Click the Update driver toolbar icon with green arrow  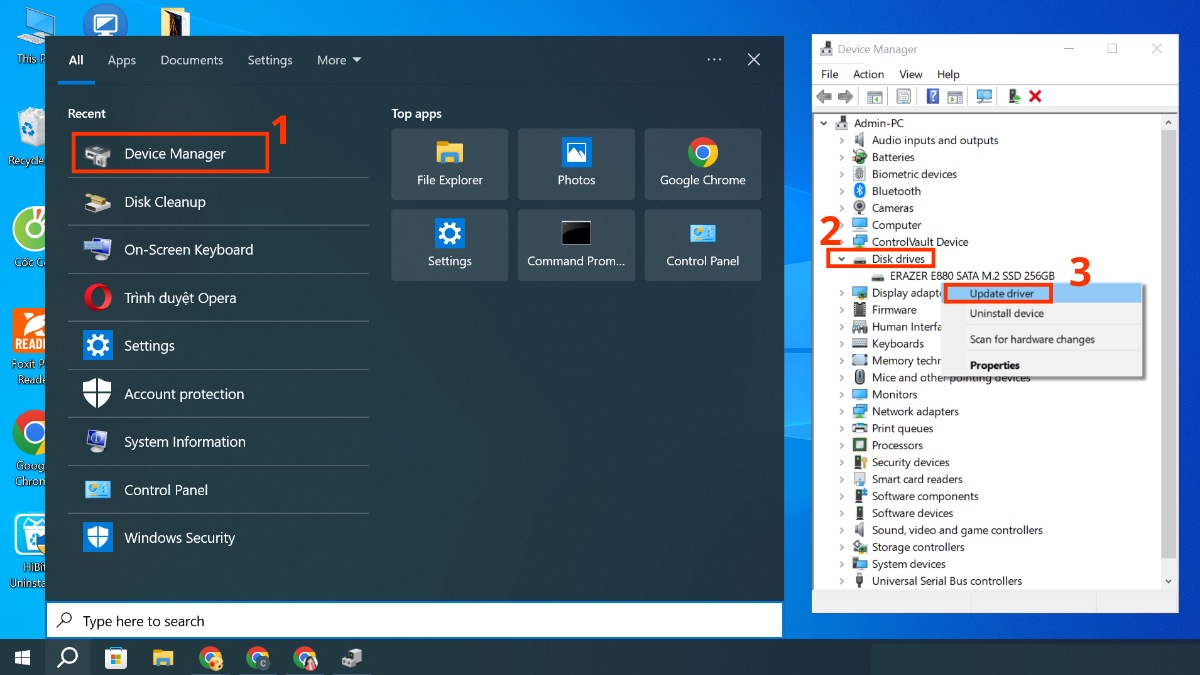pyautogui.click(x=1014, y=97)
